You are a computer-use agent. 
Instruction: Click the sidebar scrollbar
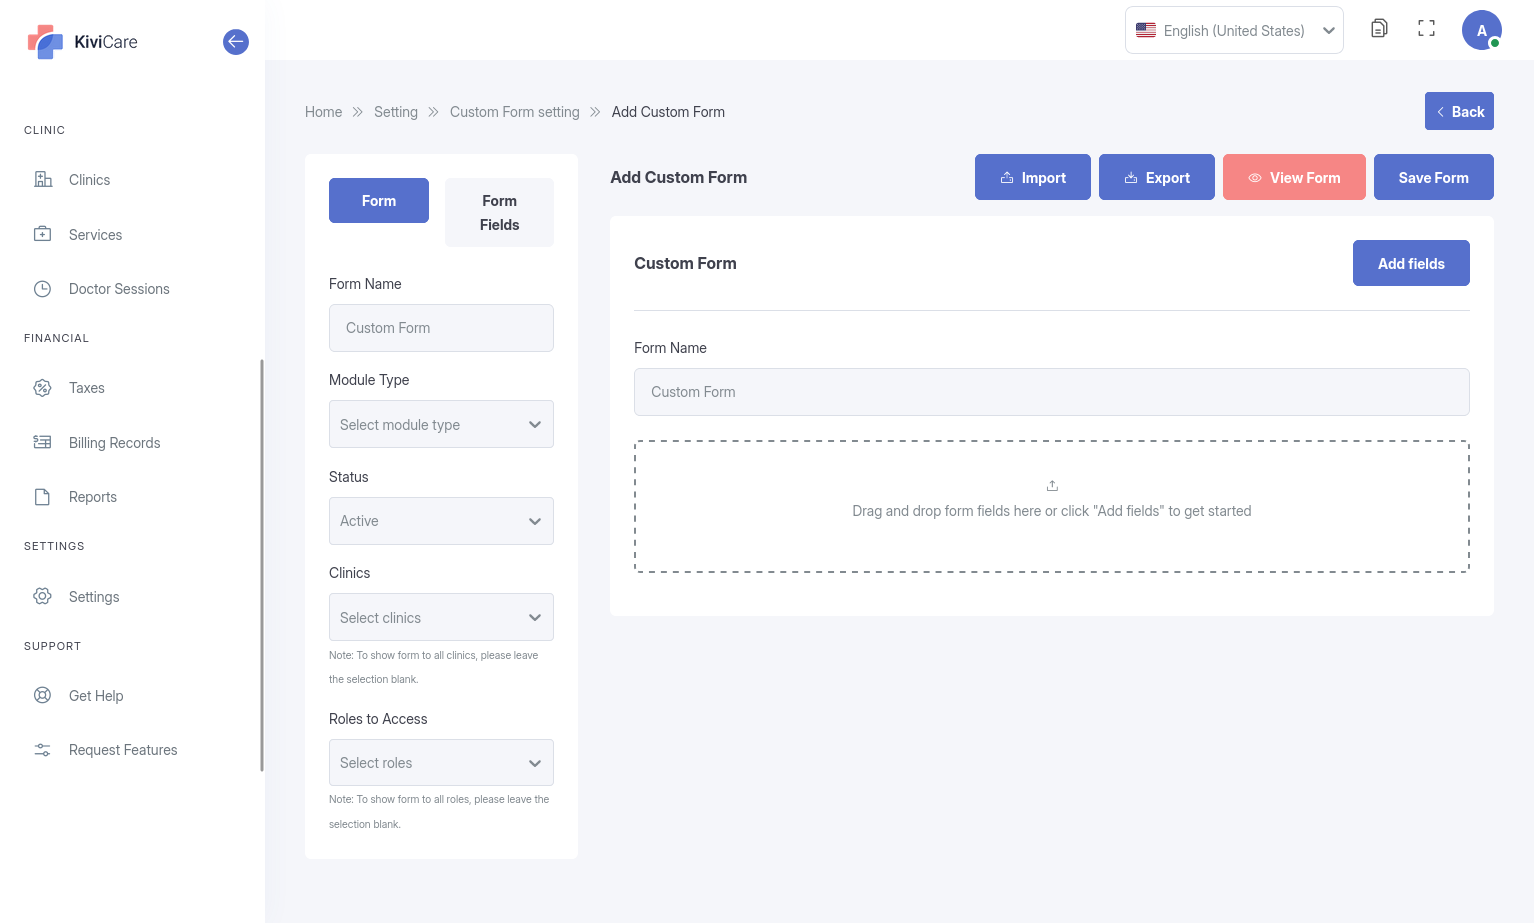(262, 565)
